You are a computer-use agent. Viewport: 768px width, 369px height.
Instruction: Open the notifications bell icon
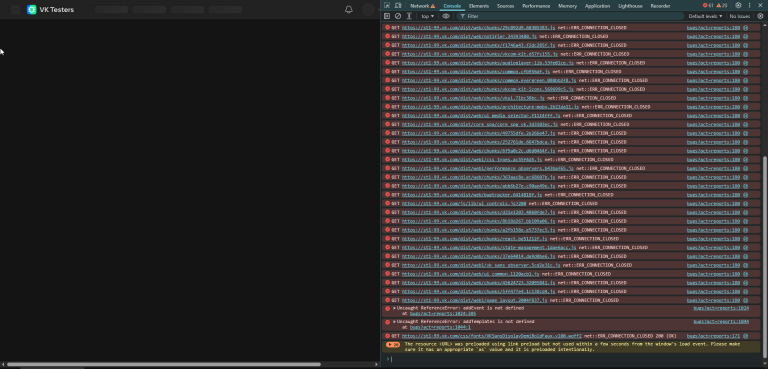pos(349,9)
